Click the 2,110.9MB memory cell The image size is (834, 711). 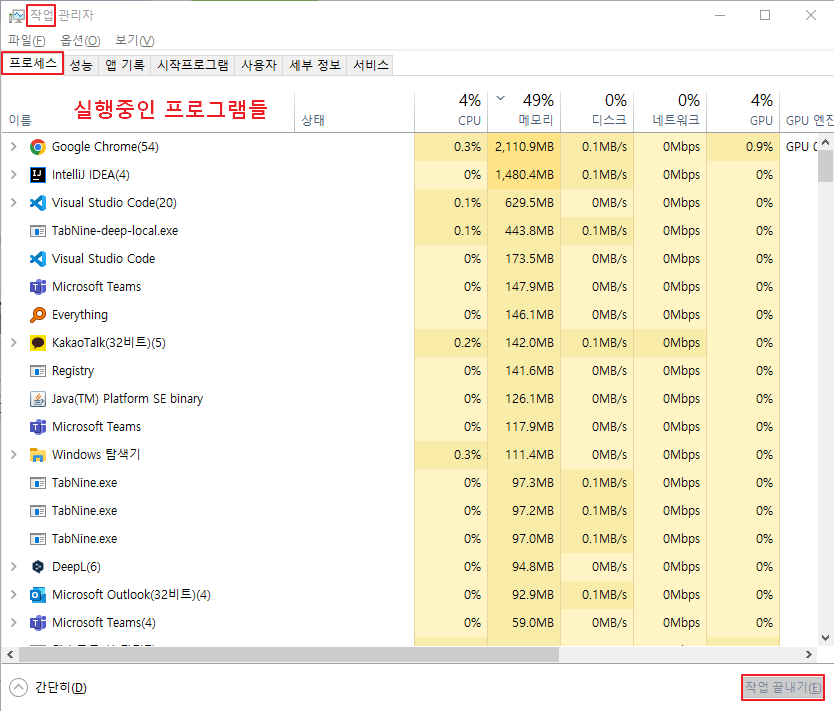(x=524, y=147)
